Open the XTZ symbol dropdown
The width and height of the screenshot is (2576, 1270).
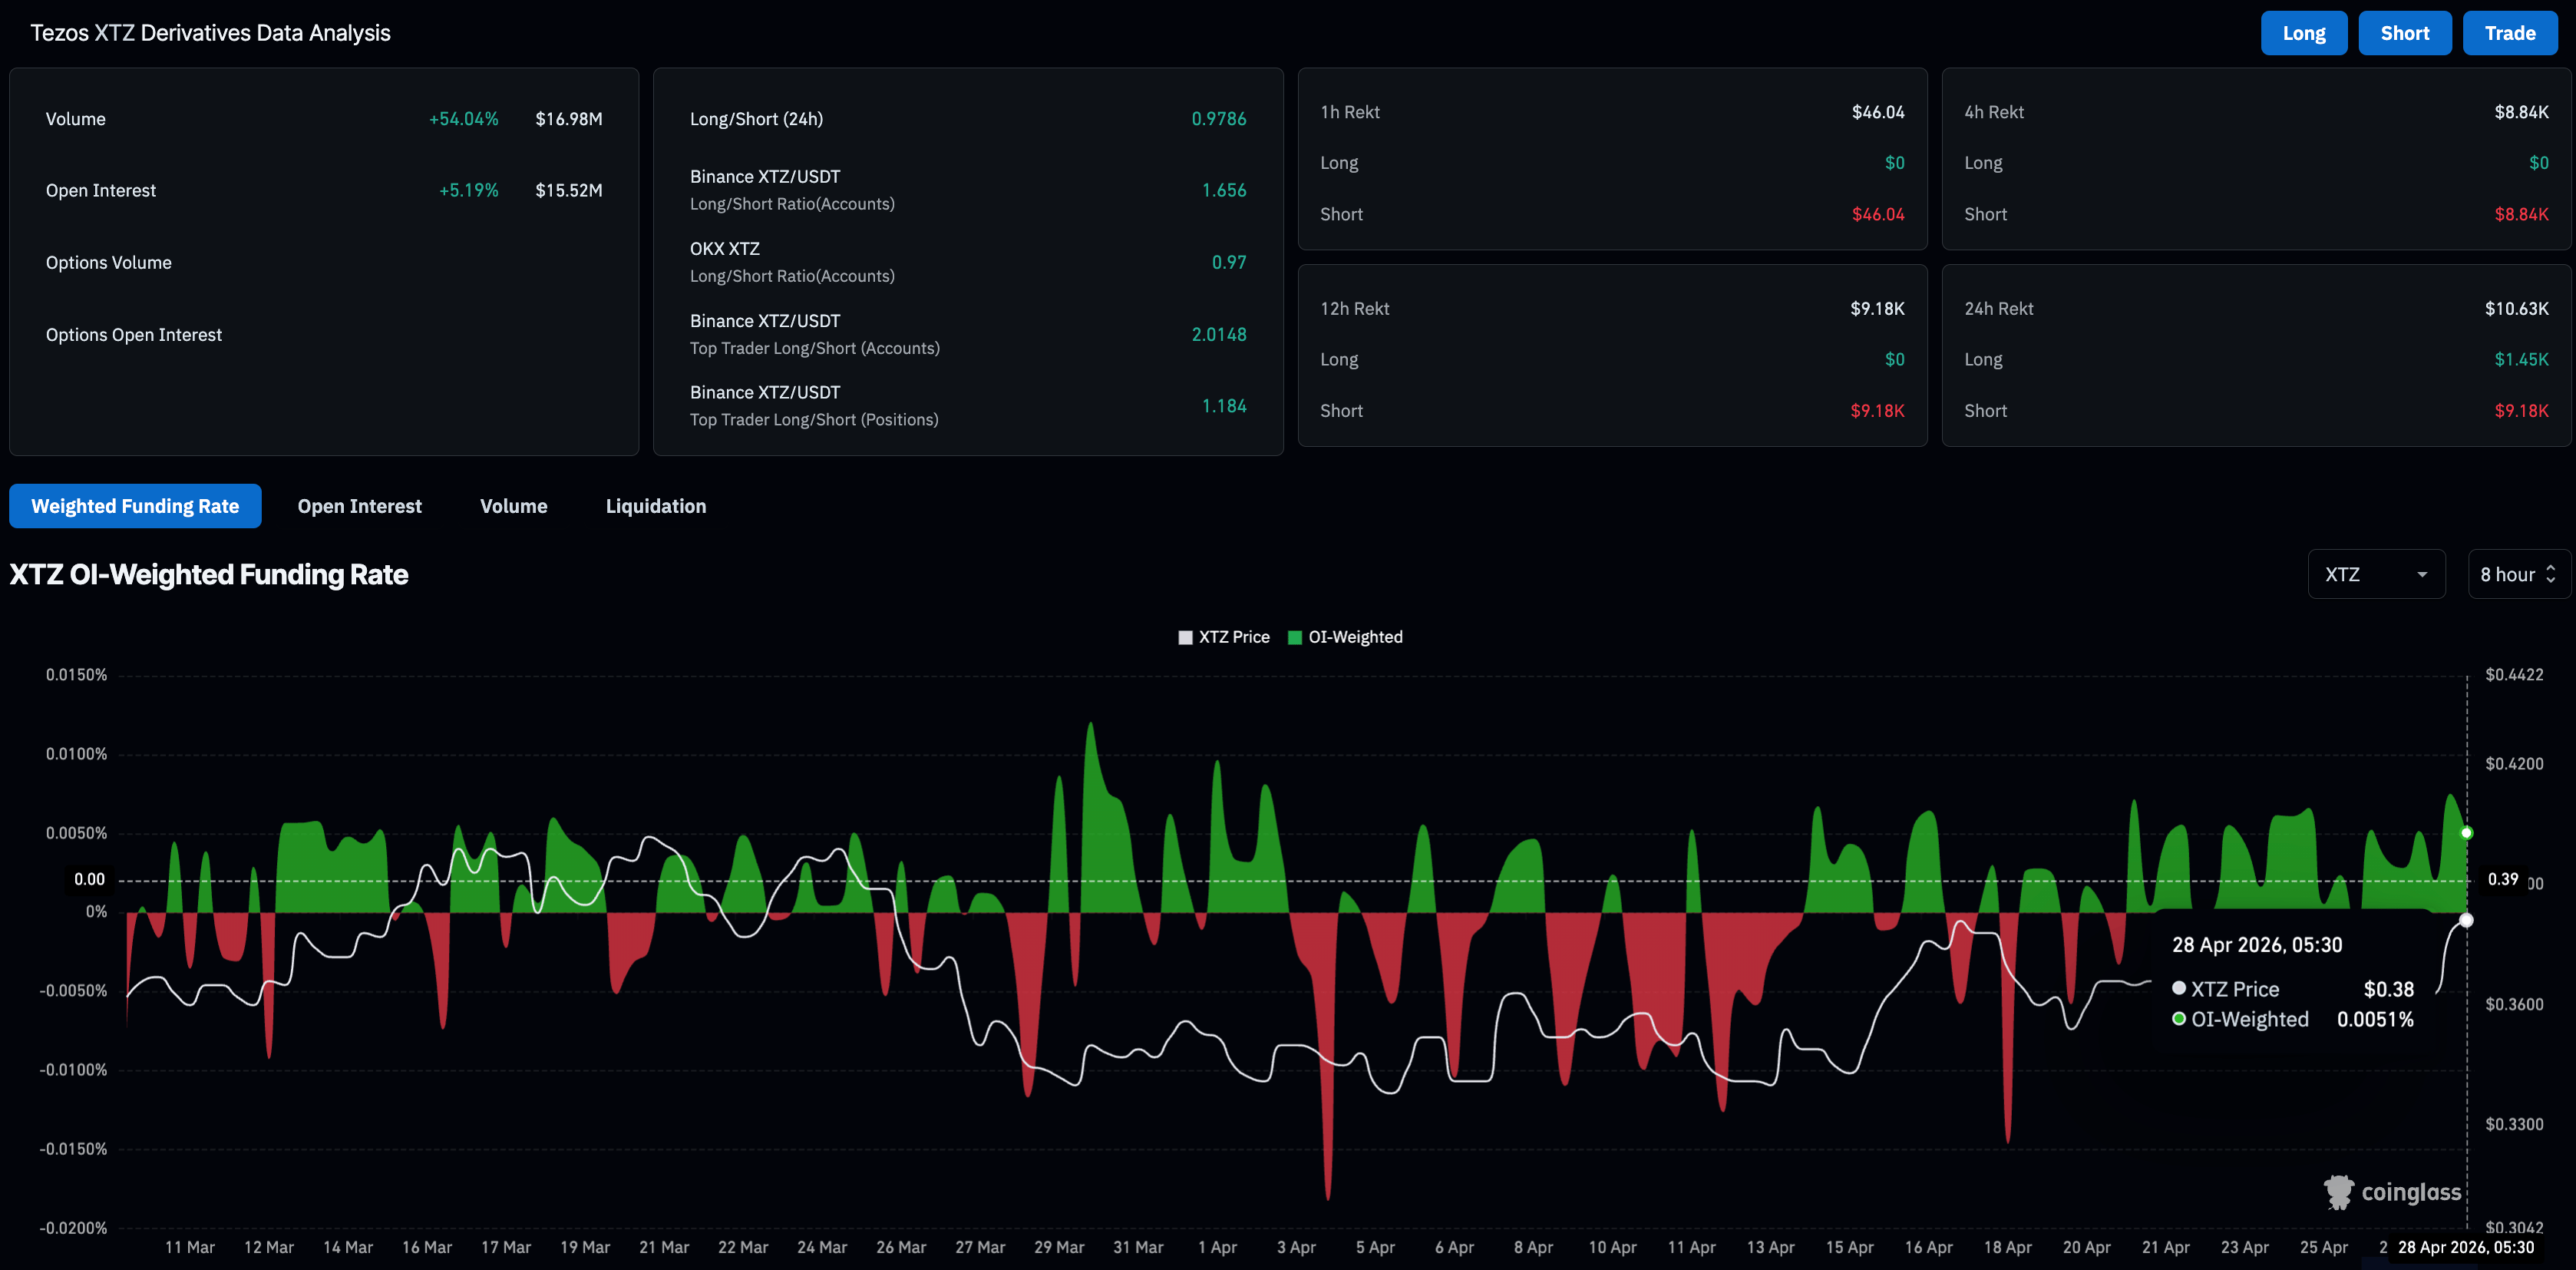point(2375,574)
